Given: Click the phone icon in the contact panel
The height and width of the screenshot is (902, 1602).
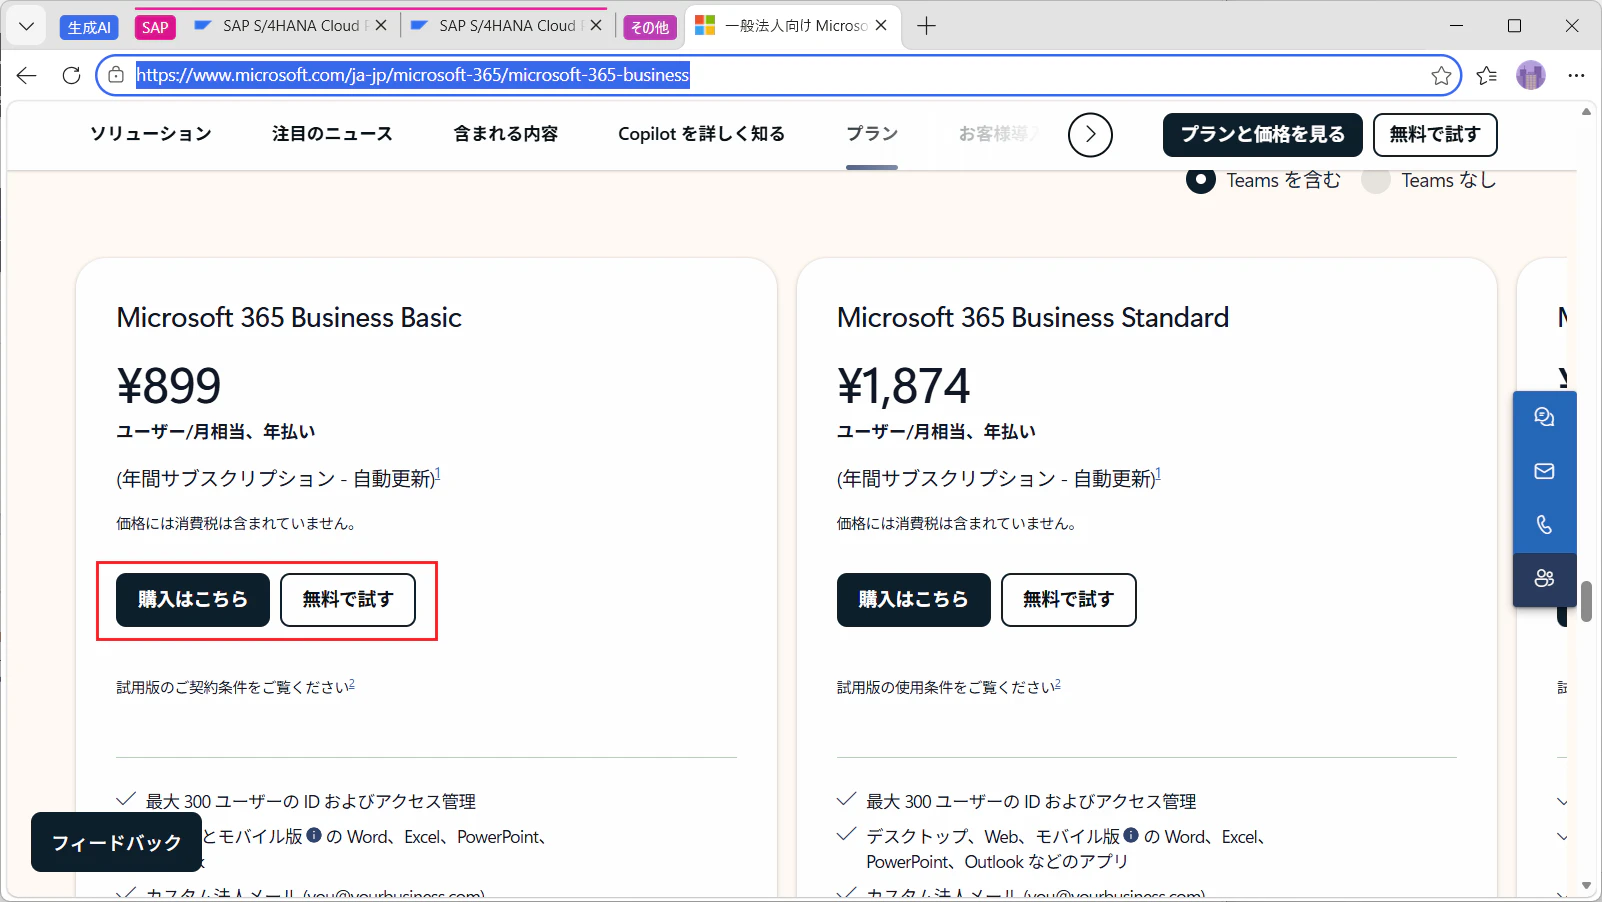Looking at the screenshot, I should (1545, 525).
